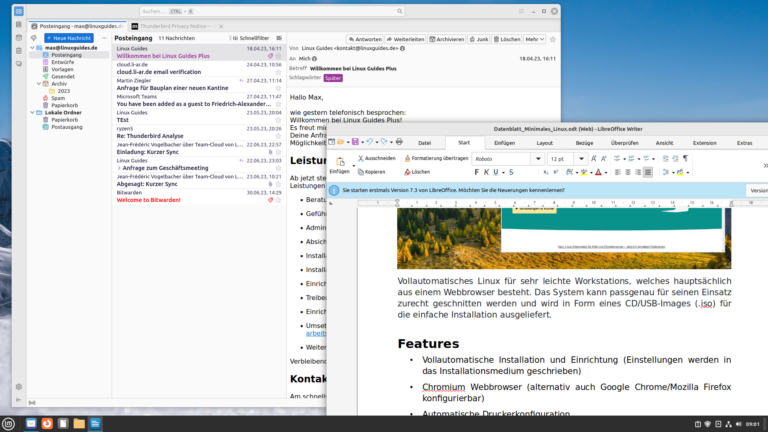The width and height of the screenshot is (768, 432).
Task: Open folder pane options (three dots)
Action: 104,38
